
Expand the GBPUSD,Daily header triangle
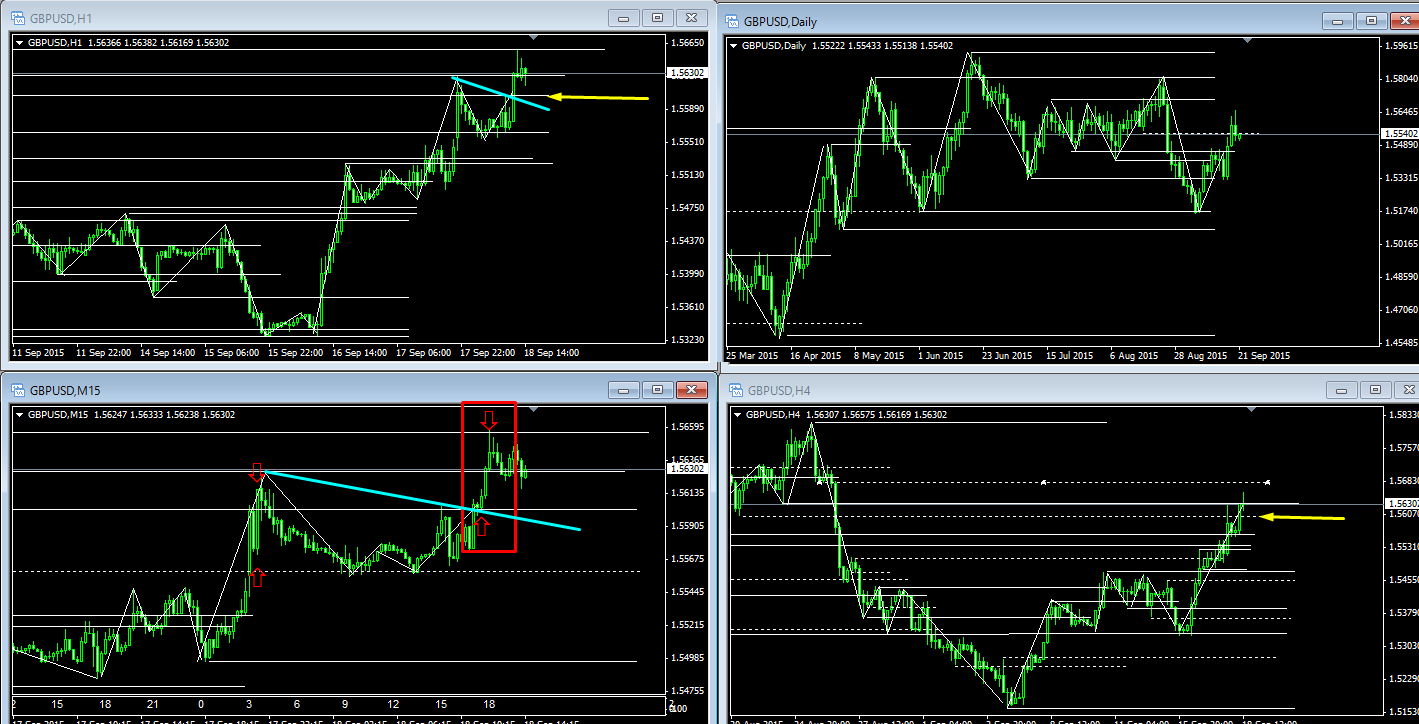tap(735, 45)
